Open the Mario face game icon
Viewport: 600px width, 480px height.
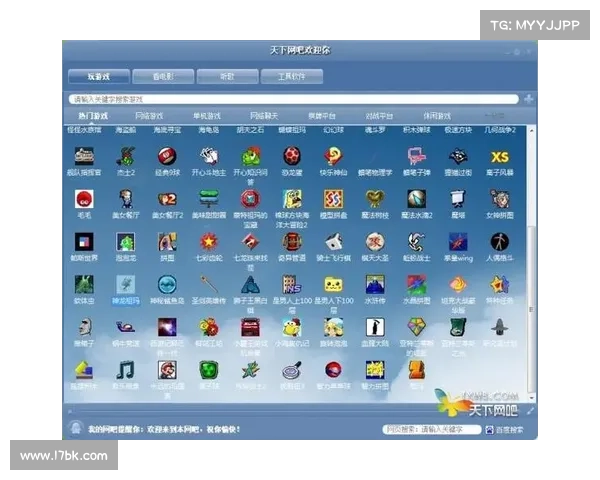pos(167,370)
